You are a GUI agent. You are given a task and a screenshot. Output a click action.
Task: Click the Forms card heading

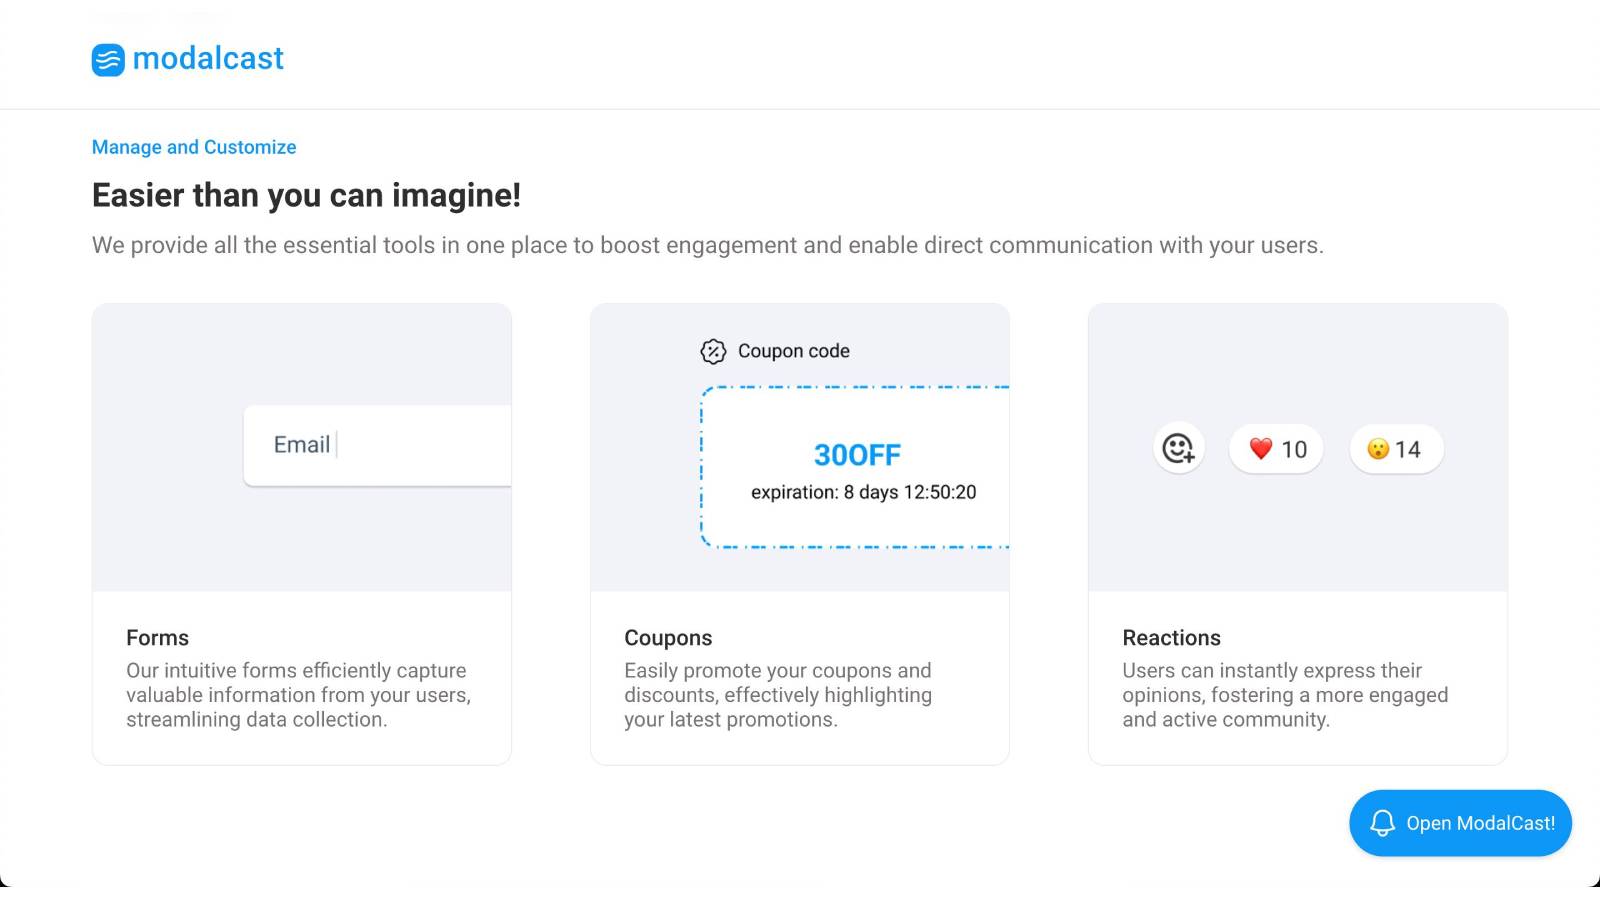point(157,638)
